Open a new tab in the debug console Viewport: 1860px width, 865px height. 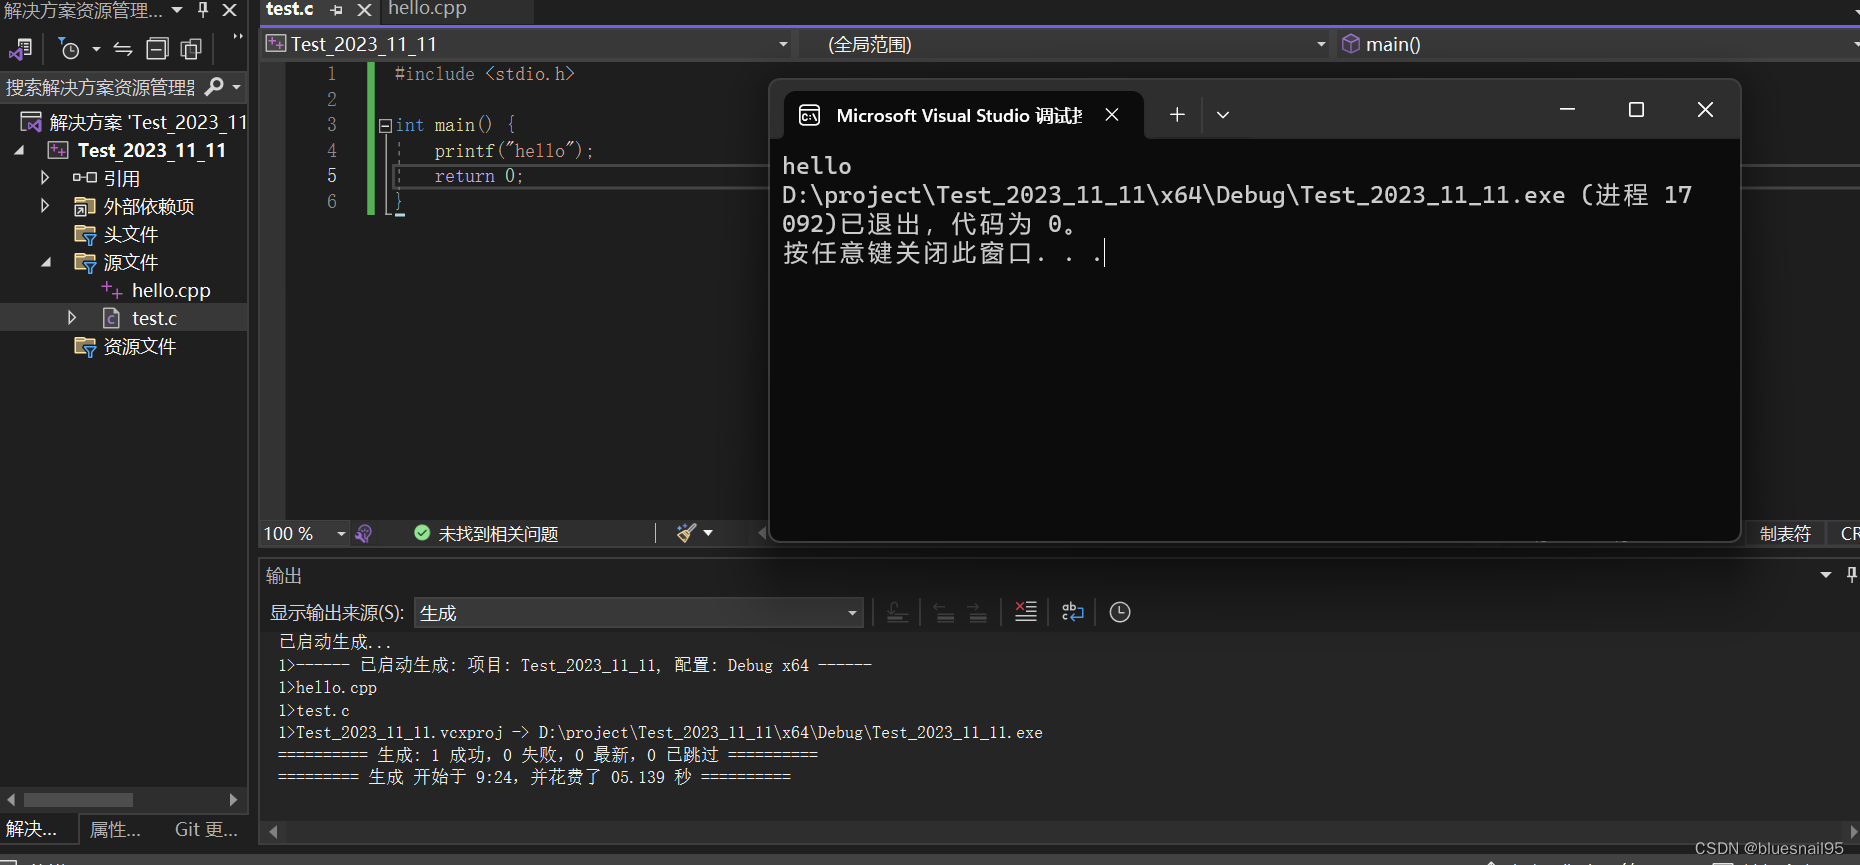[1177, 115]
